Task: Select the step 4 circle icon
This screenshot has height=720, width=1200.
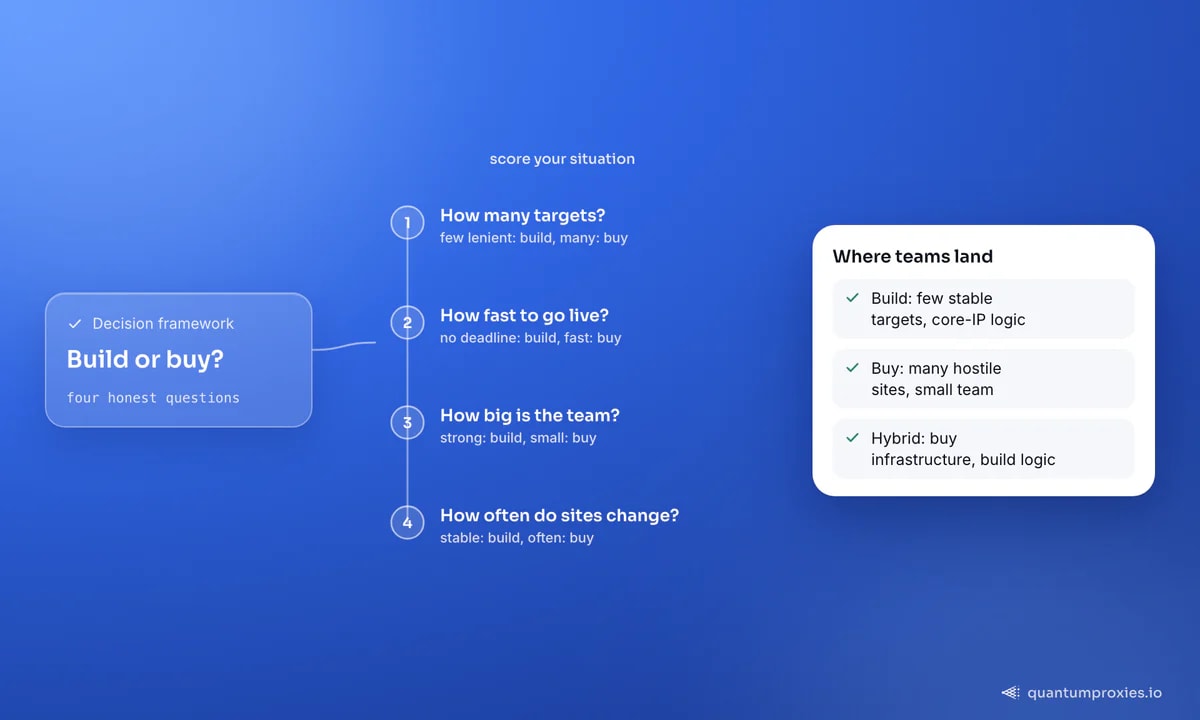Action: pos(407,522)
